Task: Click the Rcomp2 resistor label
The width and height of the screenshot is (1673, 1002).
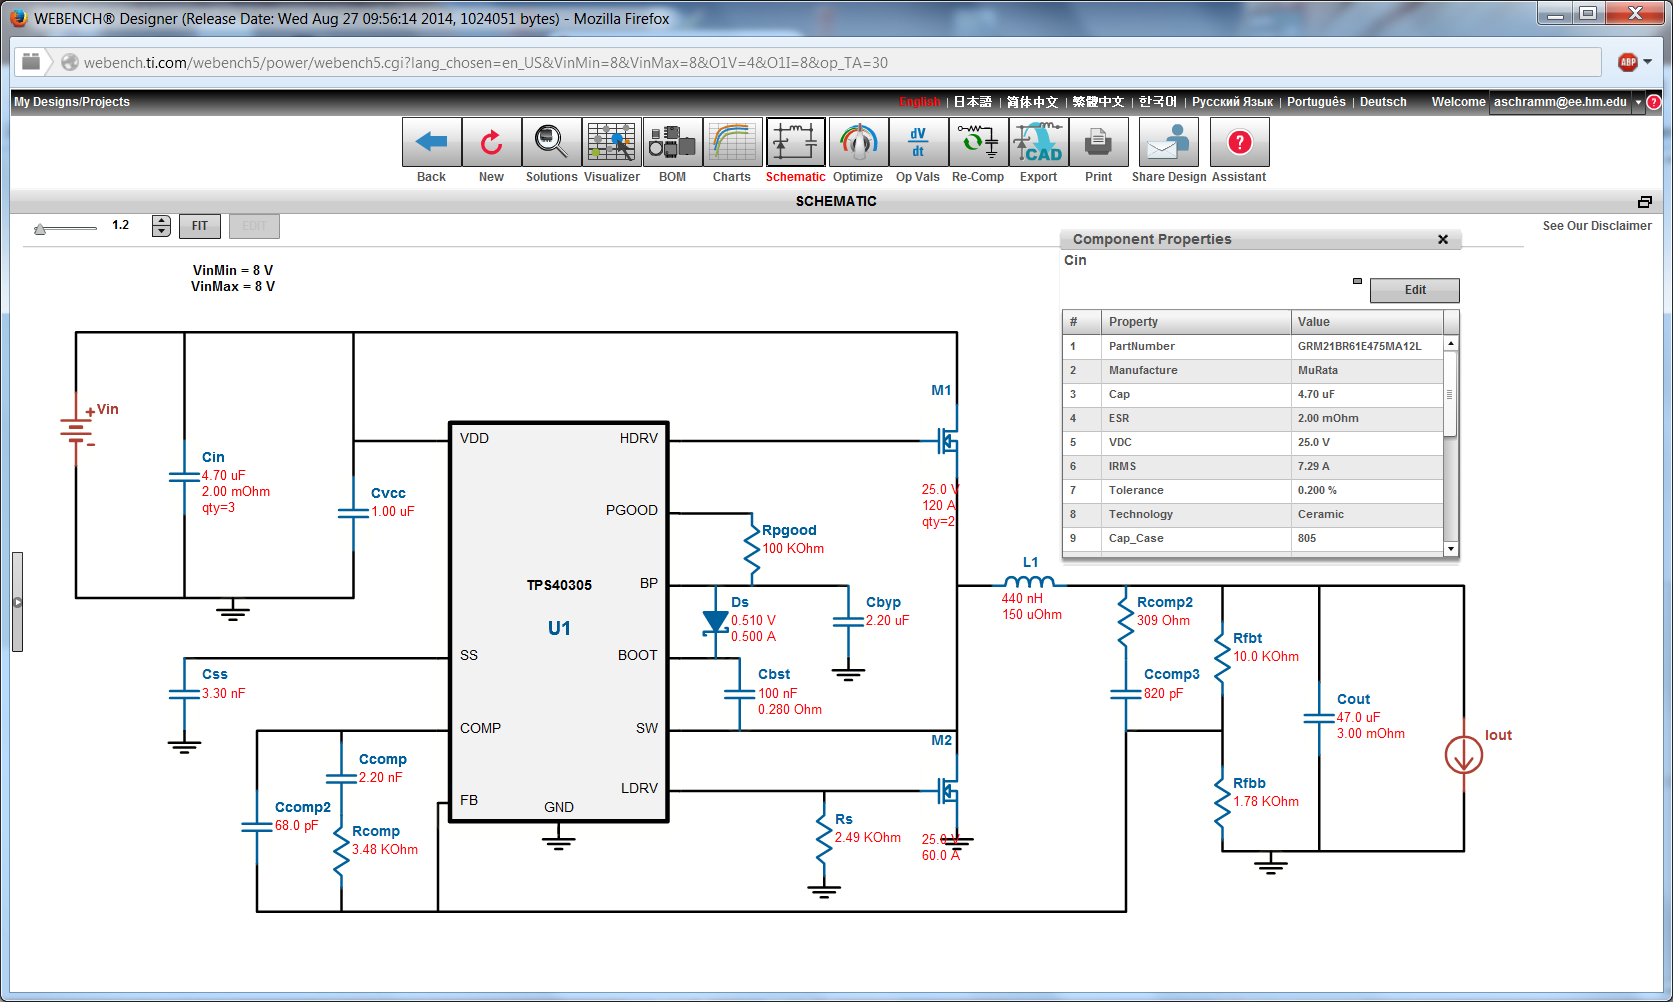Action: point(1165,602)
